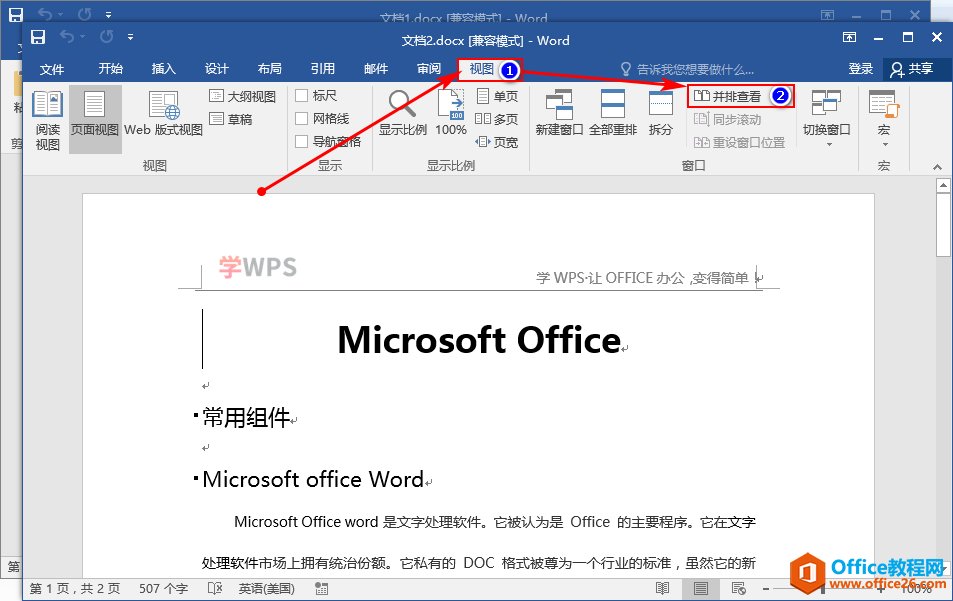Click the macro recording status bar icon
Image resolution: width=953 pixels, height=601 pixels.
click(x=322, y=588)
